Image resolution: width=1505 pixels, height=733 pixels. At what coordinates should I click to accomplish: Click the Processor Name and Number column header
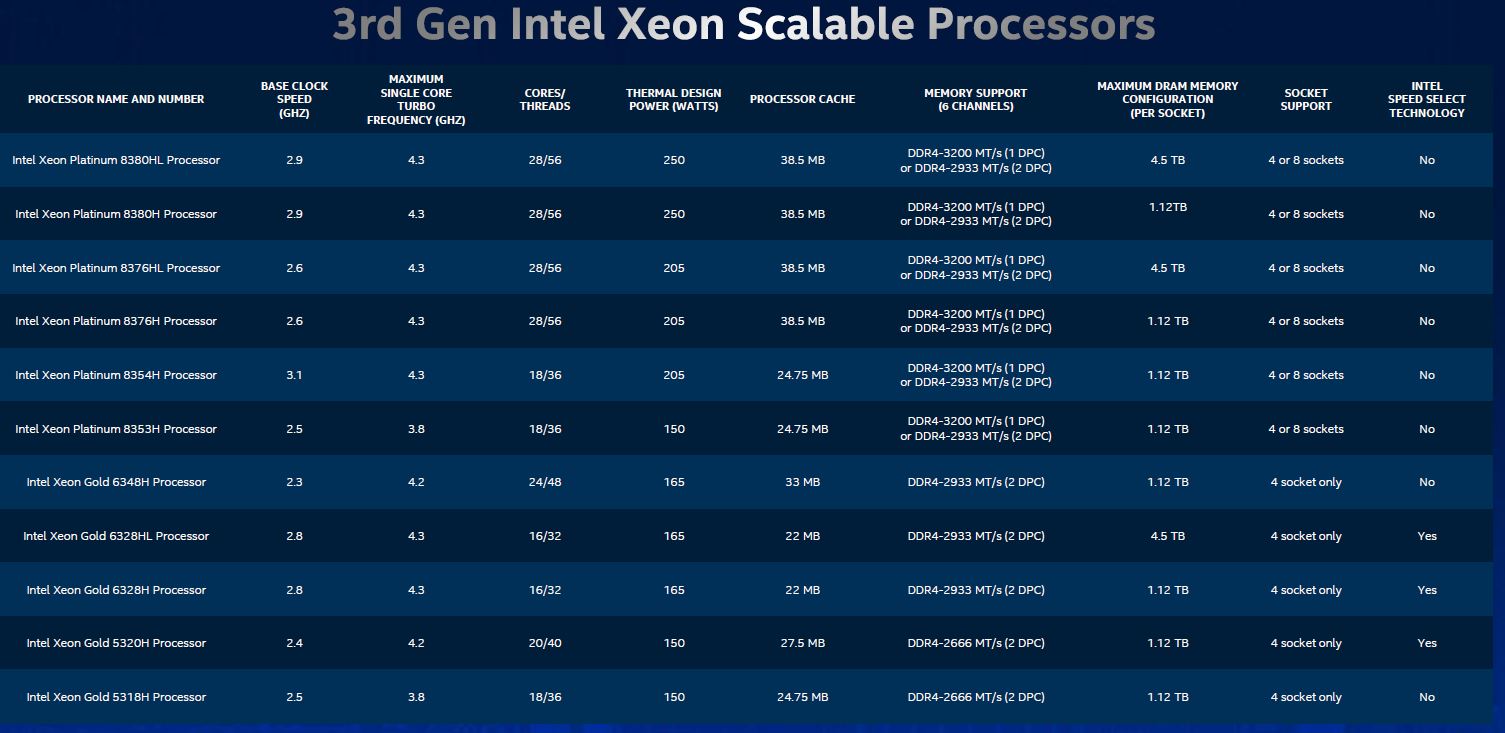pos(116,99)
